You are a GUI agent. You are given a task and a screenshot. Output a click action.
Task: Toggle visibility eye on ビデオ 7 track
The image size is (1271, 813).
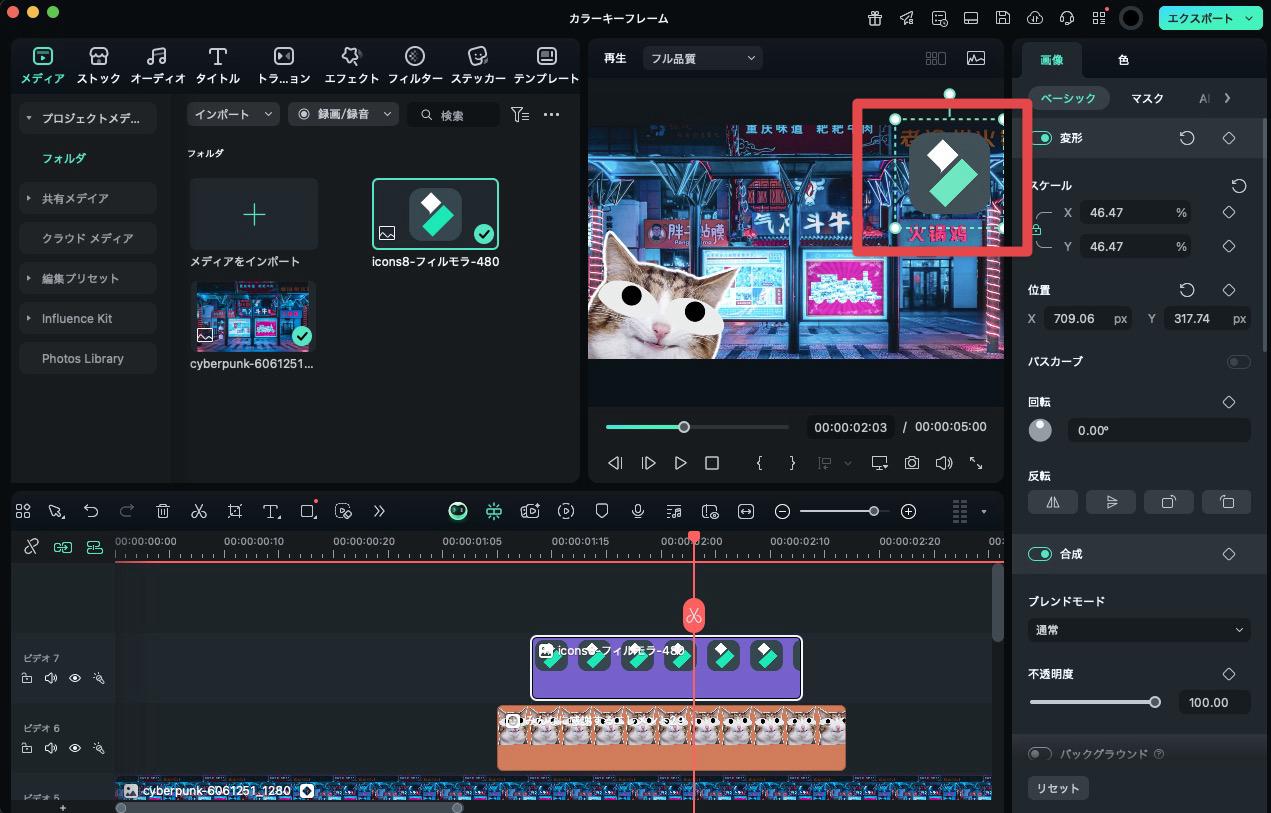click(x=75, y=678)
